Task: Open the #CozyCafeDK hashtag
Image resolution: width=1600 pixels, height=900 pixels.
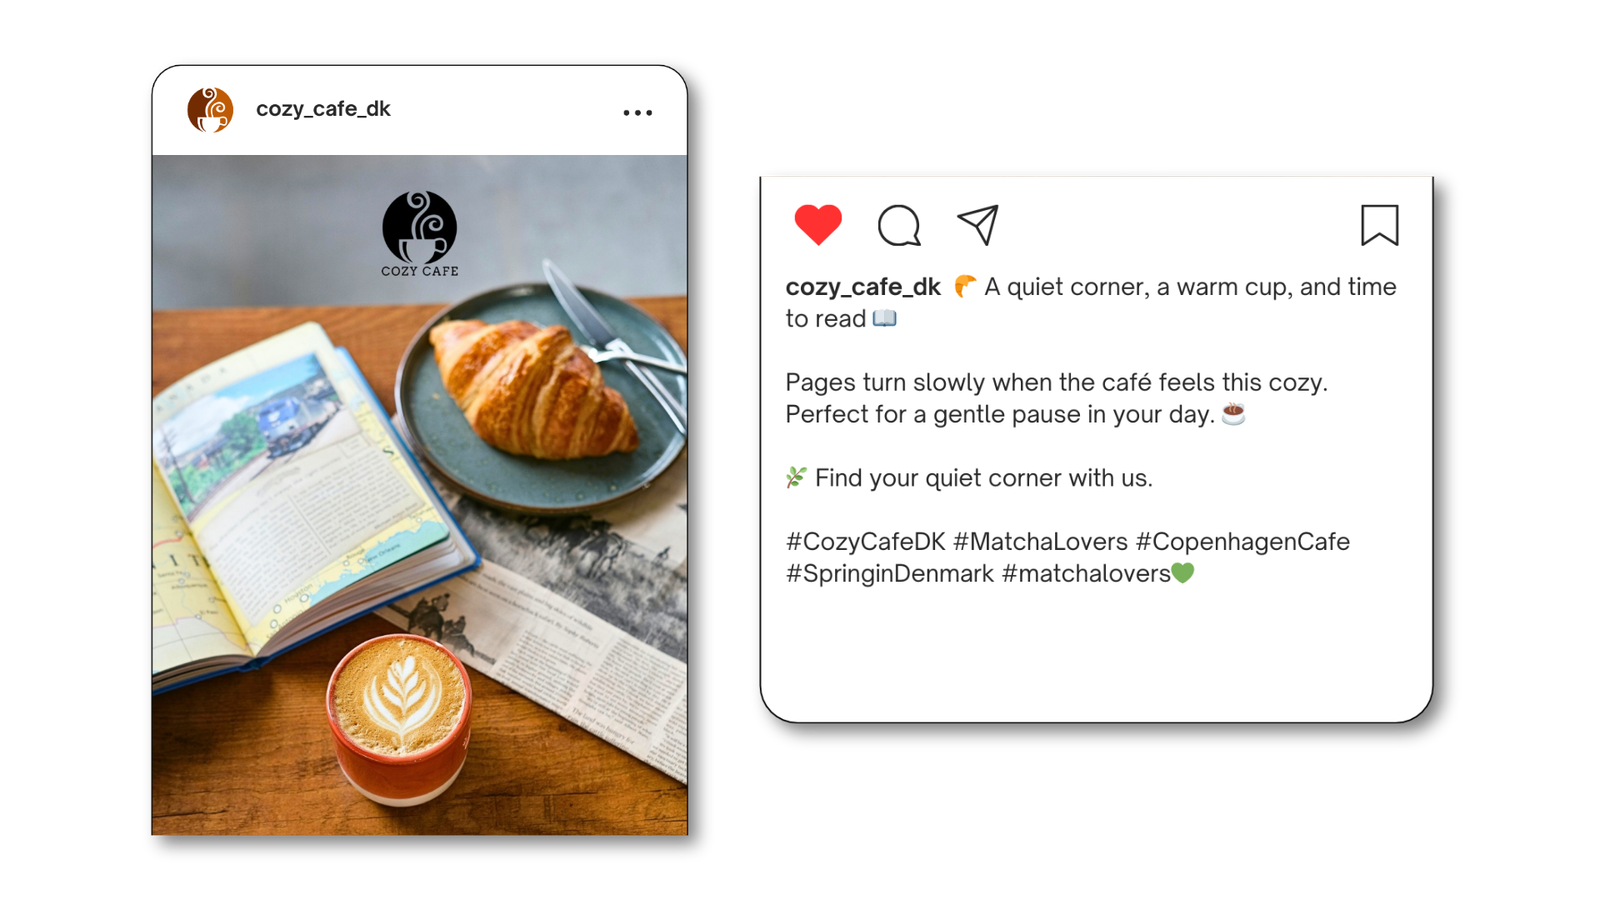Action: (x=866, y=542)
